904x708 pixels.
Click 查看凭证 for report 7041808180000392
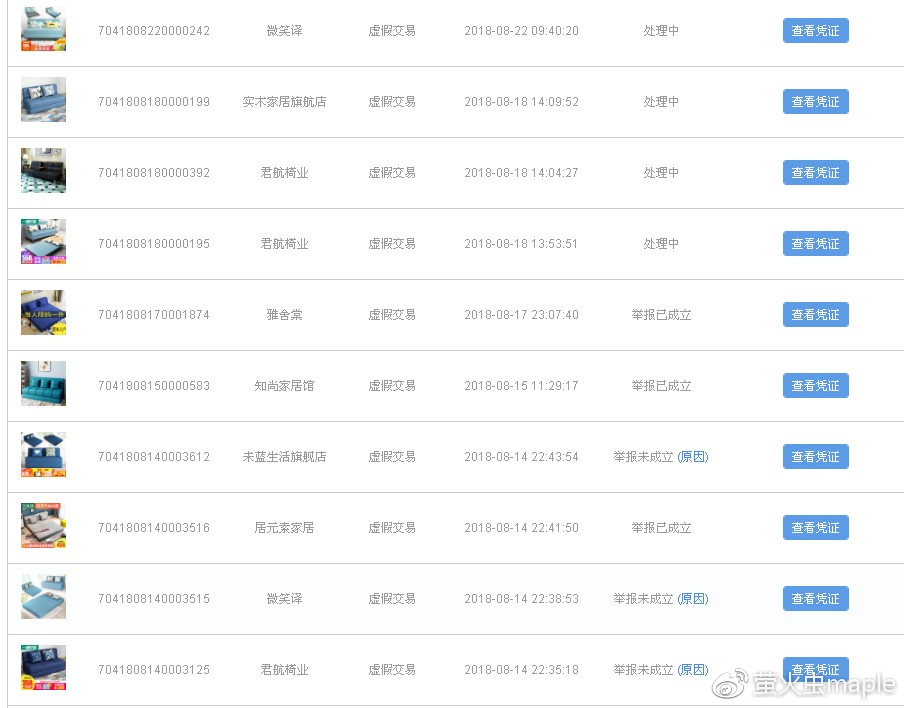(x=815, y=172)
